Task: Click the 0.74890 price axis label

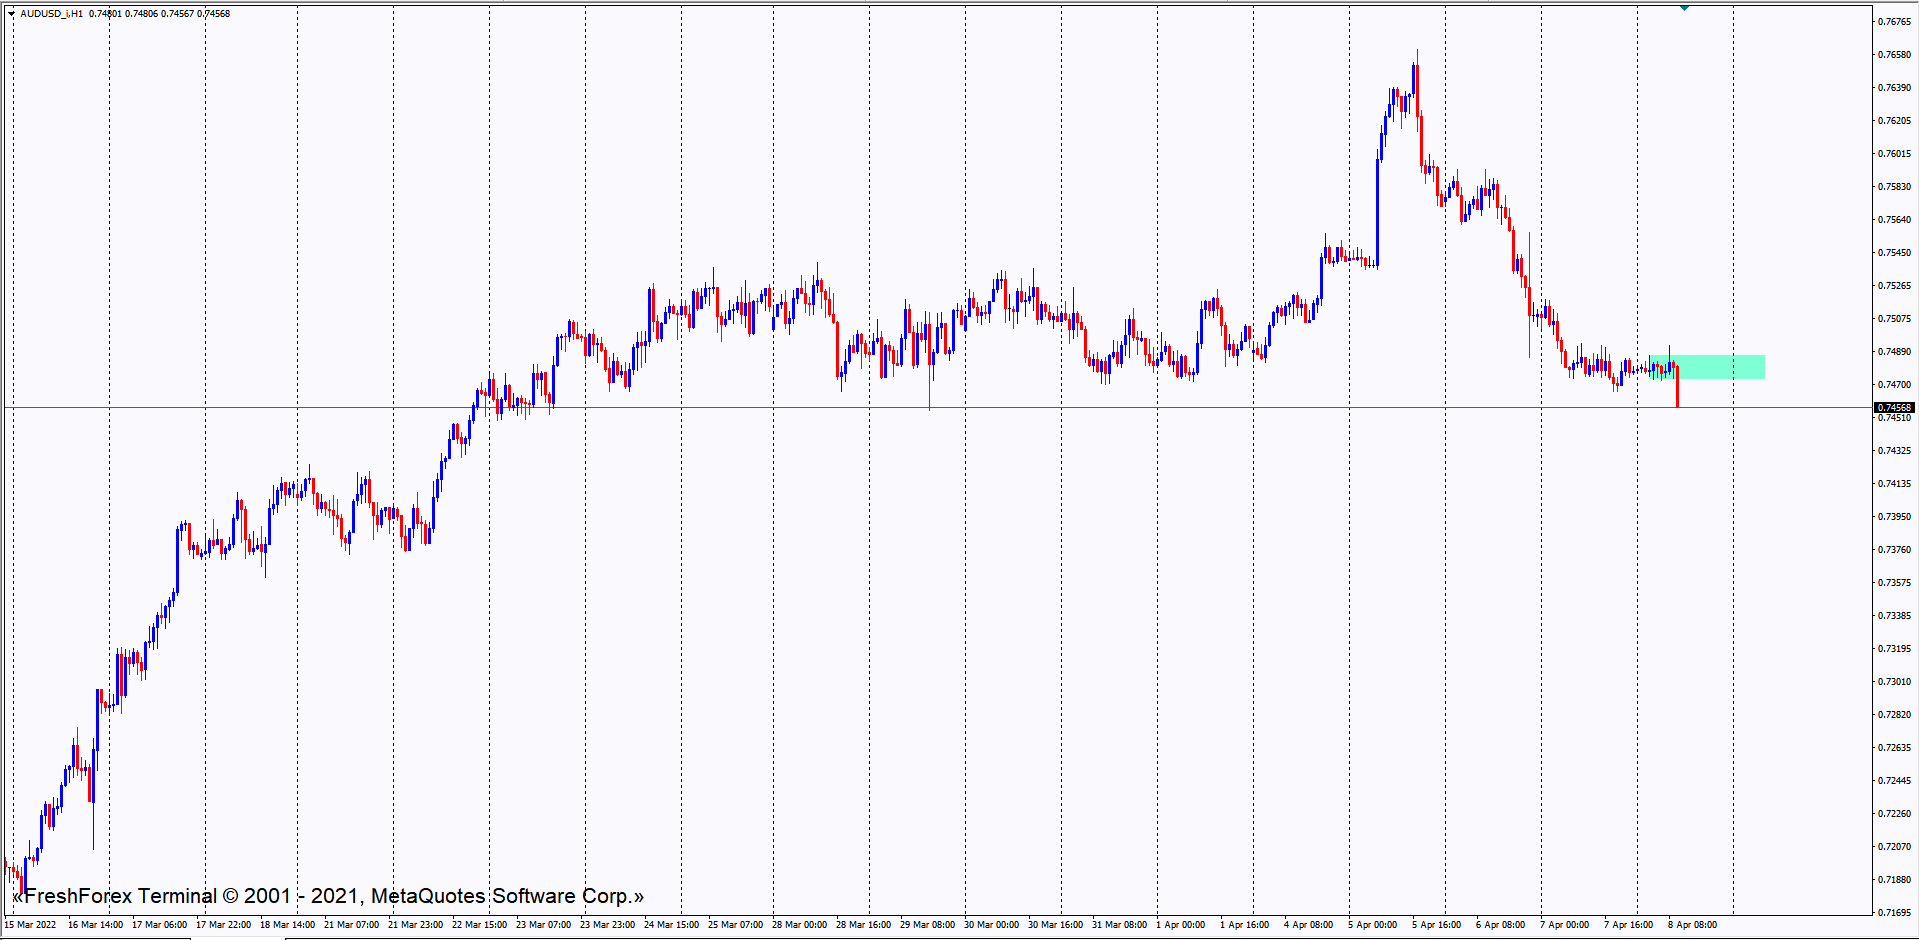Action: (x=1894, y=352)
